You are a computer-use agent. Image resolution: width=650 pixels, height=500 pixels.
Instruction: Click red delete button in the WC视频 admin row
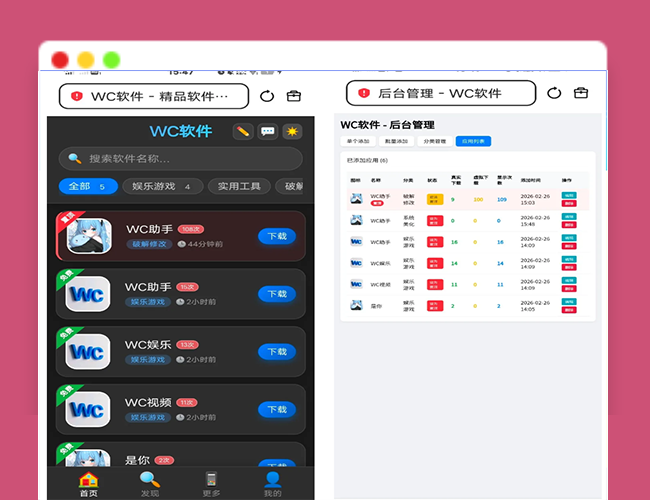tap(569, 289)
